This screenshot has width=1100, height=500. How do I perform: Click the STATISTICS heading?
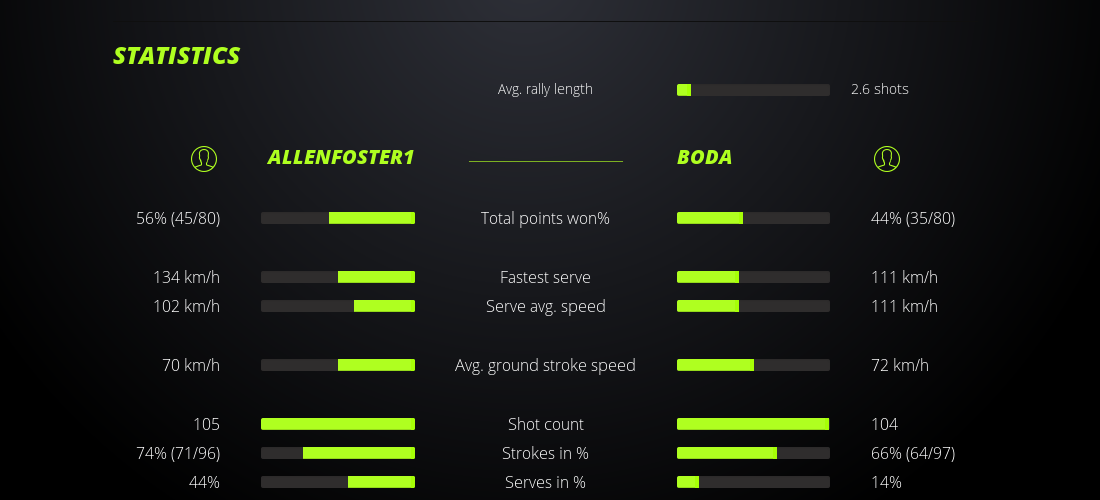(x=177, y=56)
